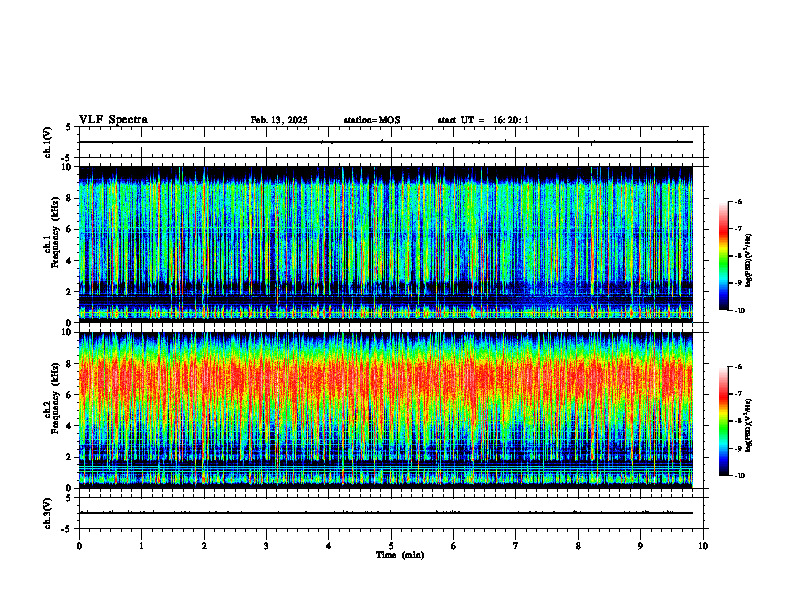Click time axis tick label "7"
This screenshot has width=792, height=612.
click(x=516, y=546)
